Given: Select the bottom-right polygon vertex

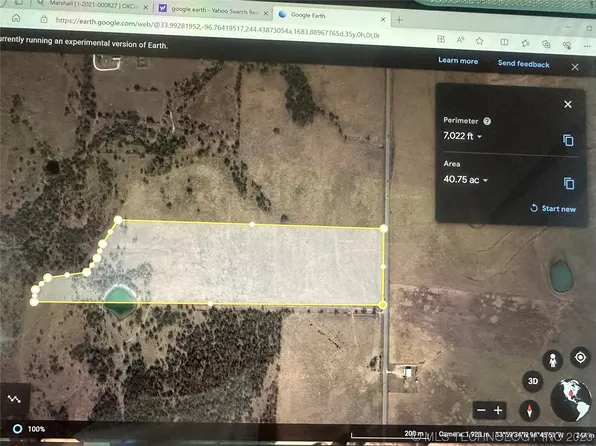Looking at the screenshot, I should [x=383, y=305].
